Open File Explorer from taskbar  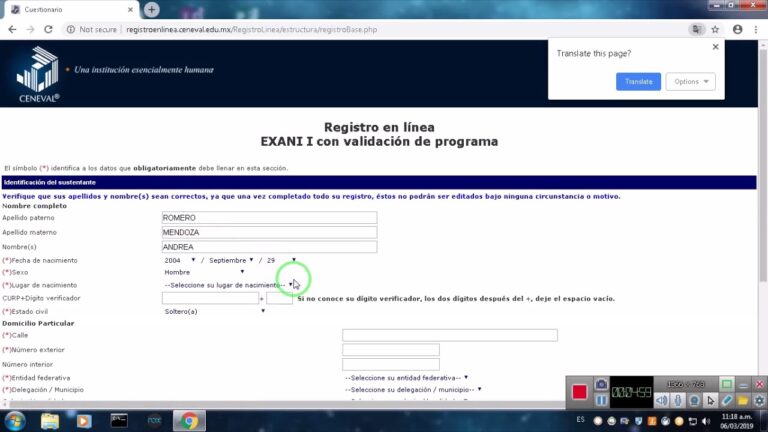50,421
